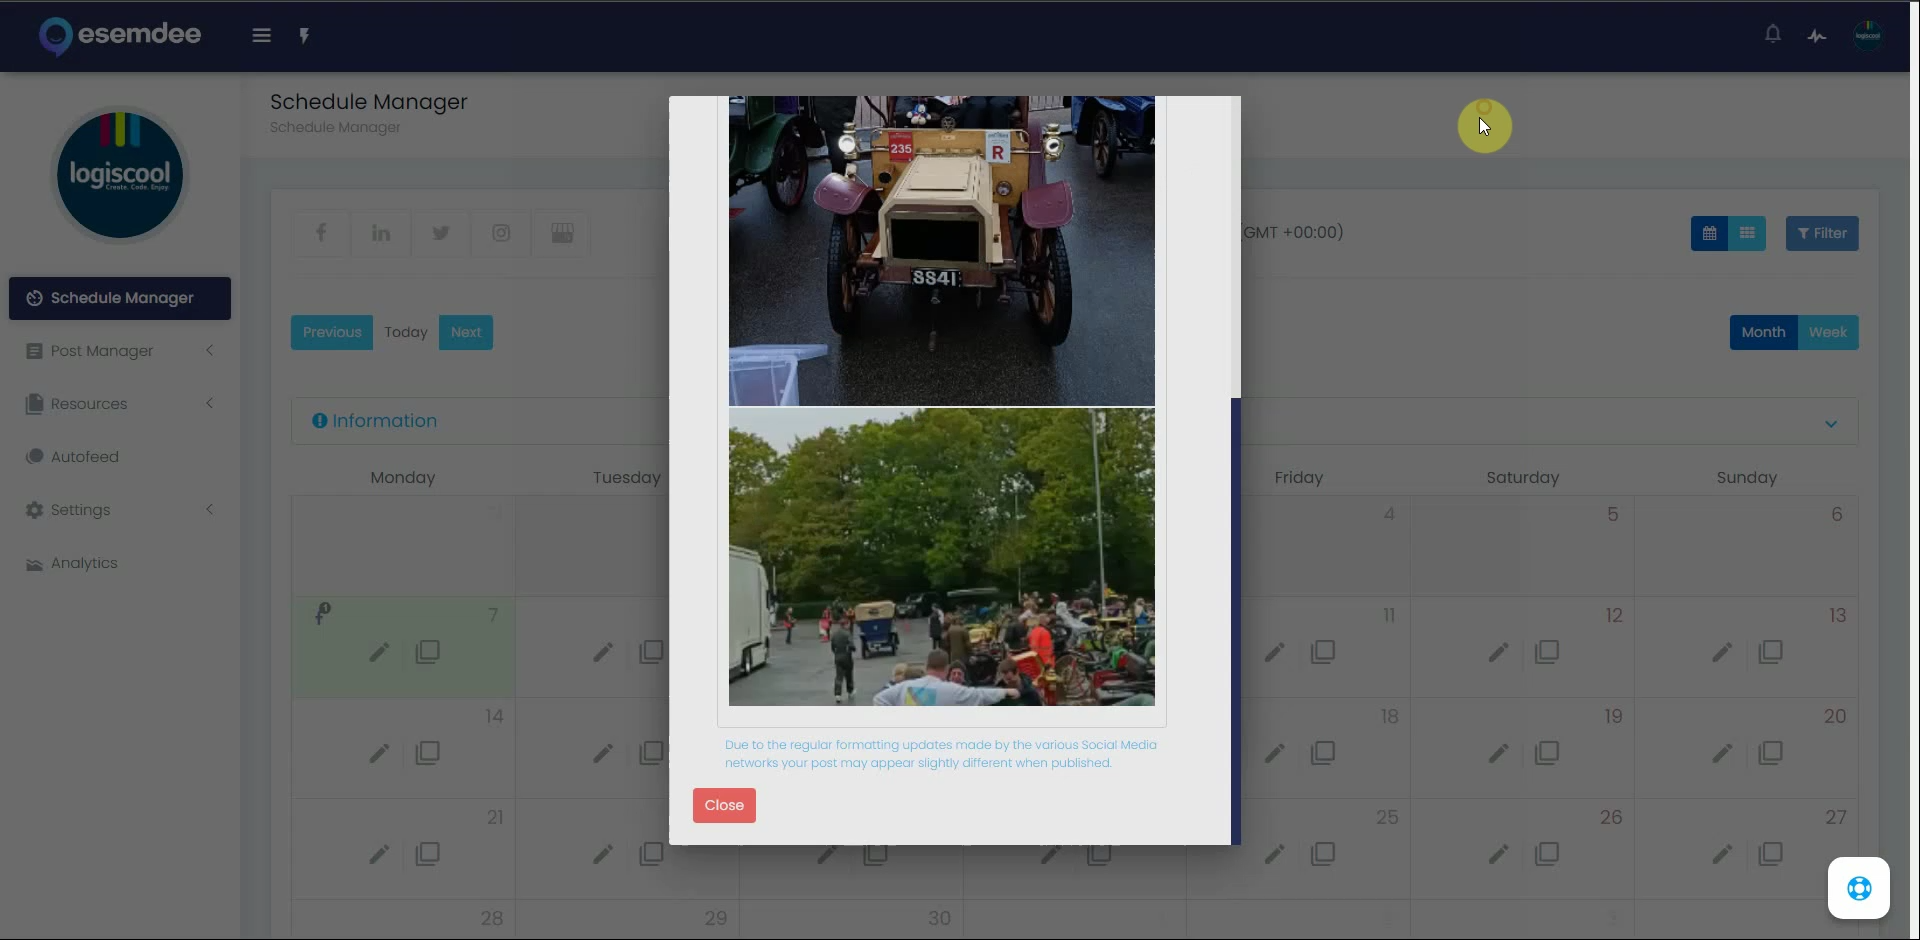Open Settings menu item
Screen dimensions: 1920x940
click(x=120, y=510)
